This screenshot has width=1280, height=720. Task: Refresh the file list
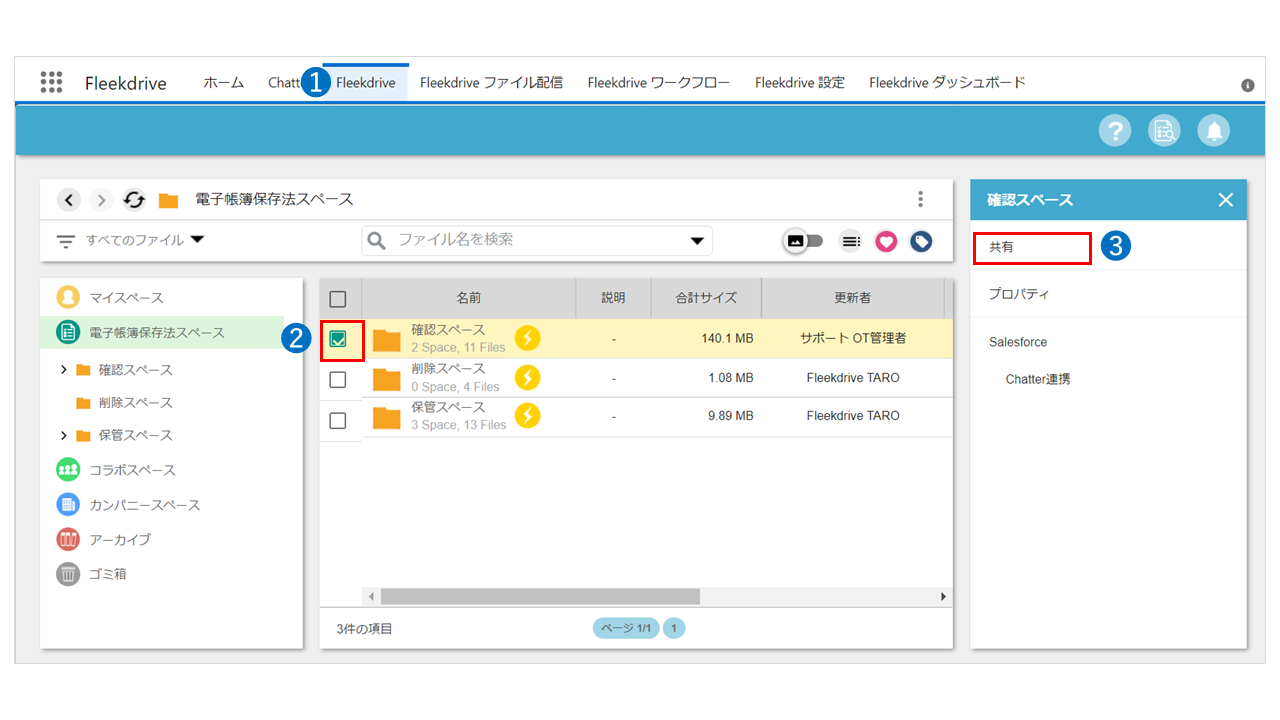(x=134, y=200)
